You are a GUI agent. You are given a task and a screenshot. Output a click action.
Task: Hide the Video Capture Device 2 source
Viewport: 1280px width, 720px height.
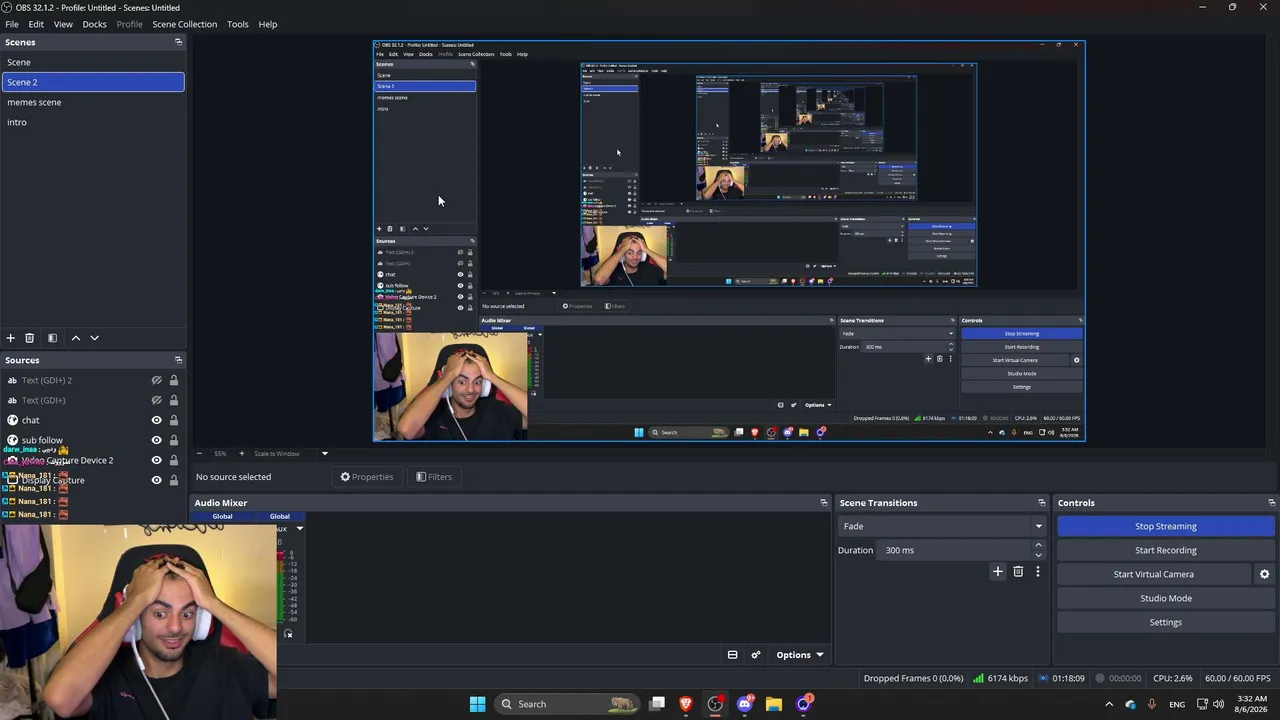point(156,460)
